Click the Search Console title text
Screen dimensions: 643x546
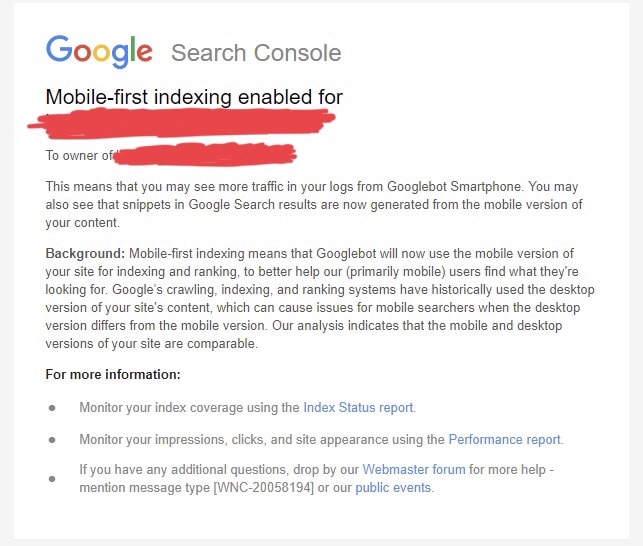pos(256,53)
